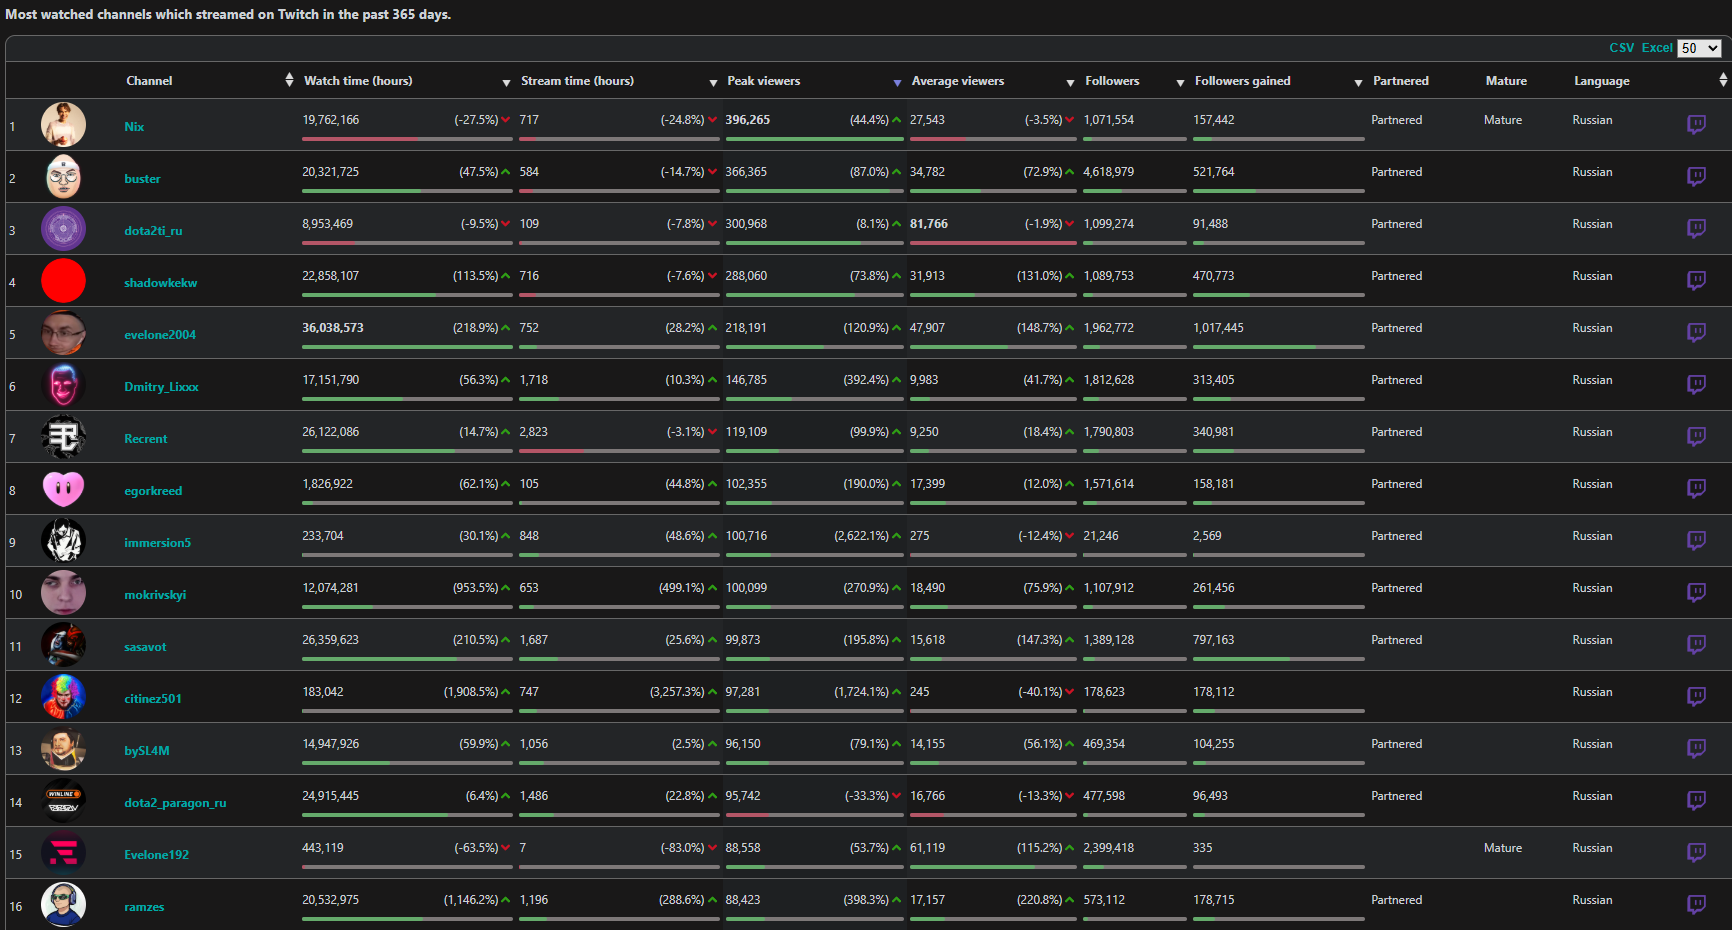This screenshot has height=930, width=1732.
Task: Open the Twitch icon in the dota2ti_ru row
Action: pos(1696,228)
